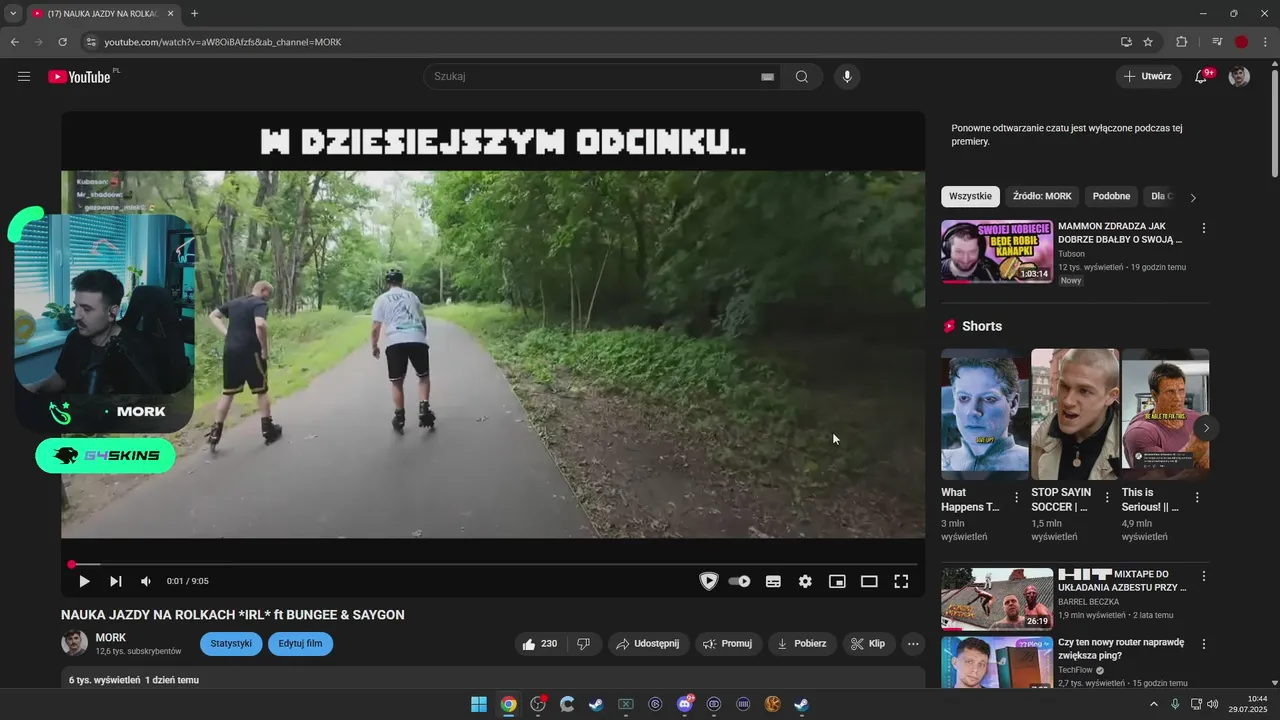Bookmark this page with star icon
This screenshot has width=1280, height=720.
click(x=1148, y=42)
